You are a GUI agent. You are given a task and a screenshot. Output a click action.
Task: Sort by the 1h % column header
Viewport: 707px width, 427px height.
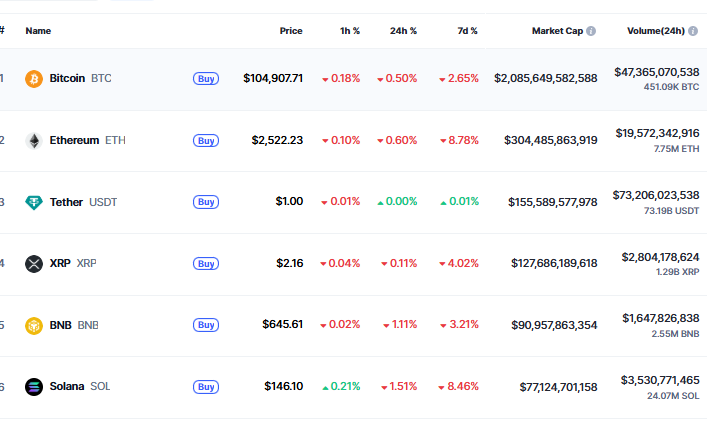(x=350, y=31)
